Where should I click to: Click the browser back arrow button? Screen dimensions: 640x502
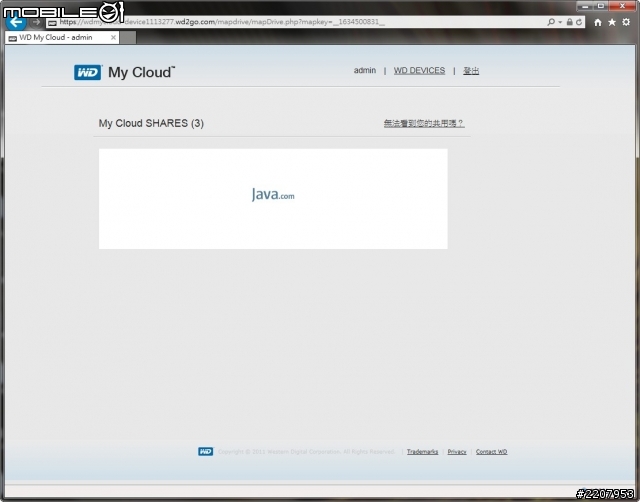coord(16,22)
